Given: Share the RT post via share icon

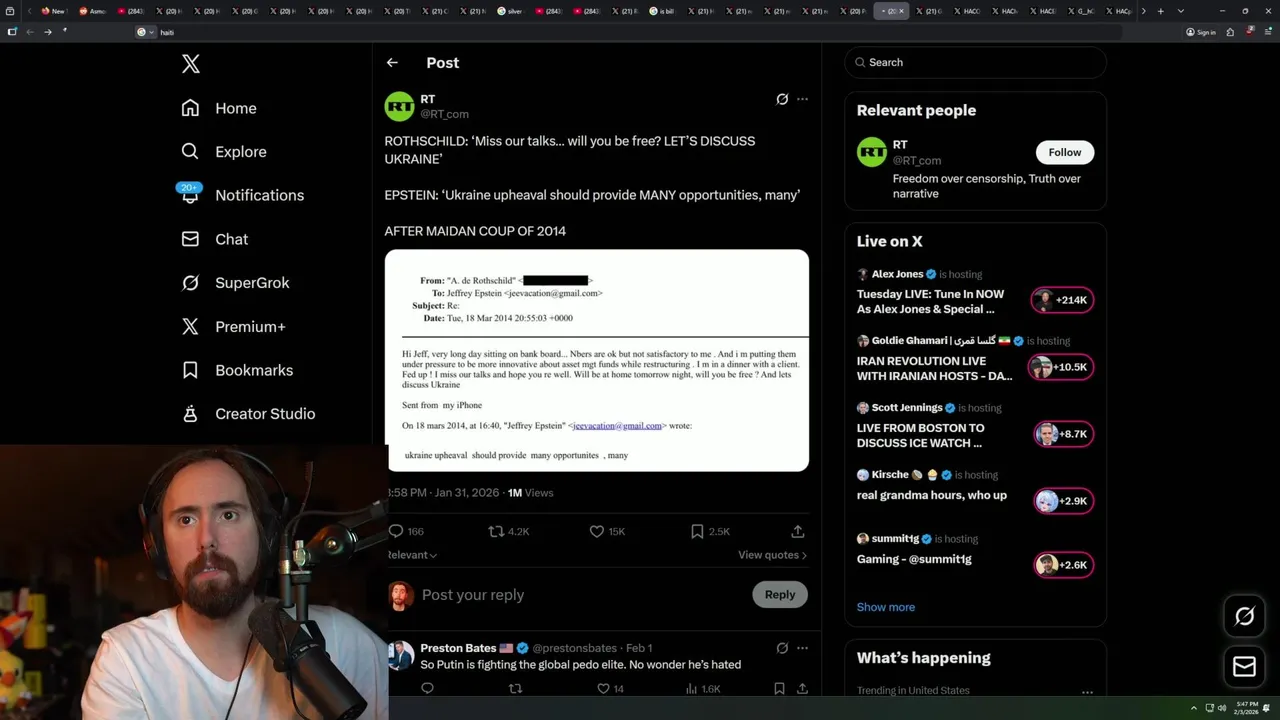Looking at the screenshot, I should click(x=798, y=531).
